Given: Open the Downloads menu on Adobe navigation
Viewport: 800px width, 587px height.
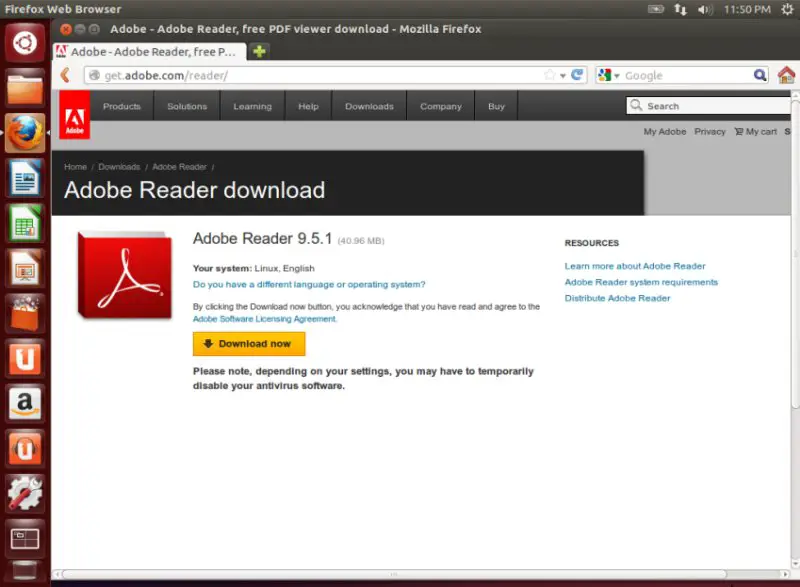Looking at the screenshot, I should 369,106.
